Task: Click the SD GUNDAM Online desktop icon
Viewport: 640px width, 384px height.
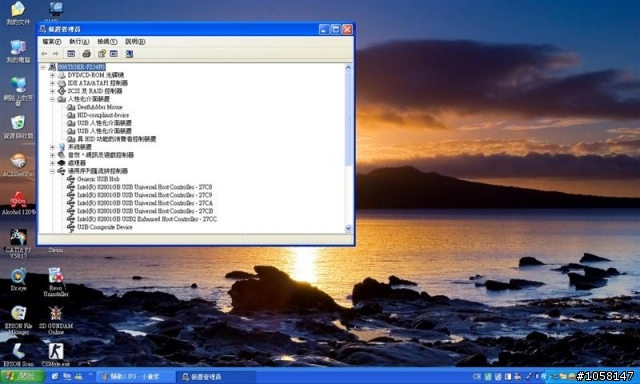Action: coord(56,320)
